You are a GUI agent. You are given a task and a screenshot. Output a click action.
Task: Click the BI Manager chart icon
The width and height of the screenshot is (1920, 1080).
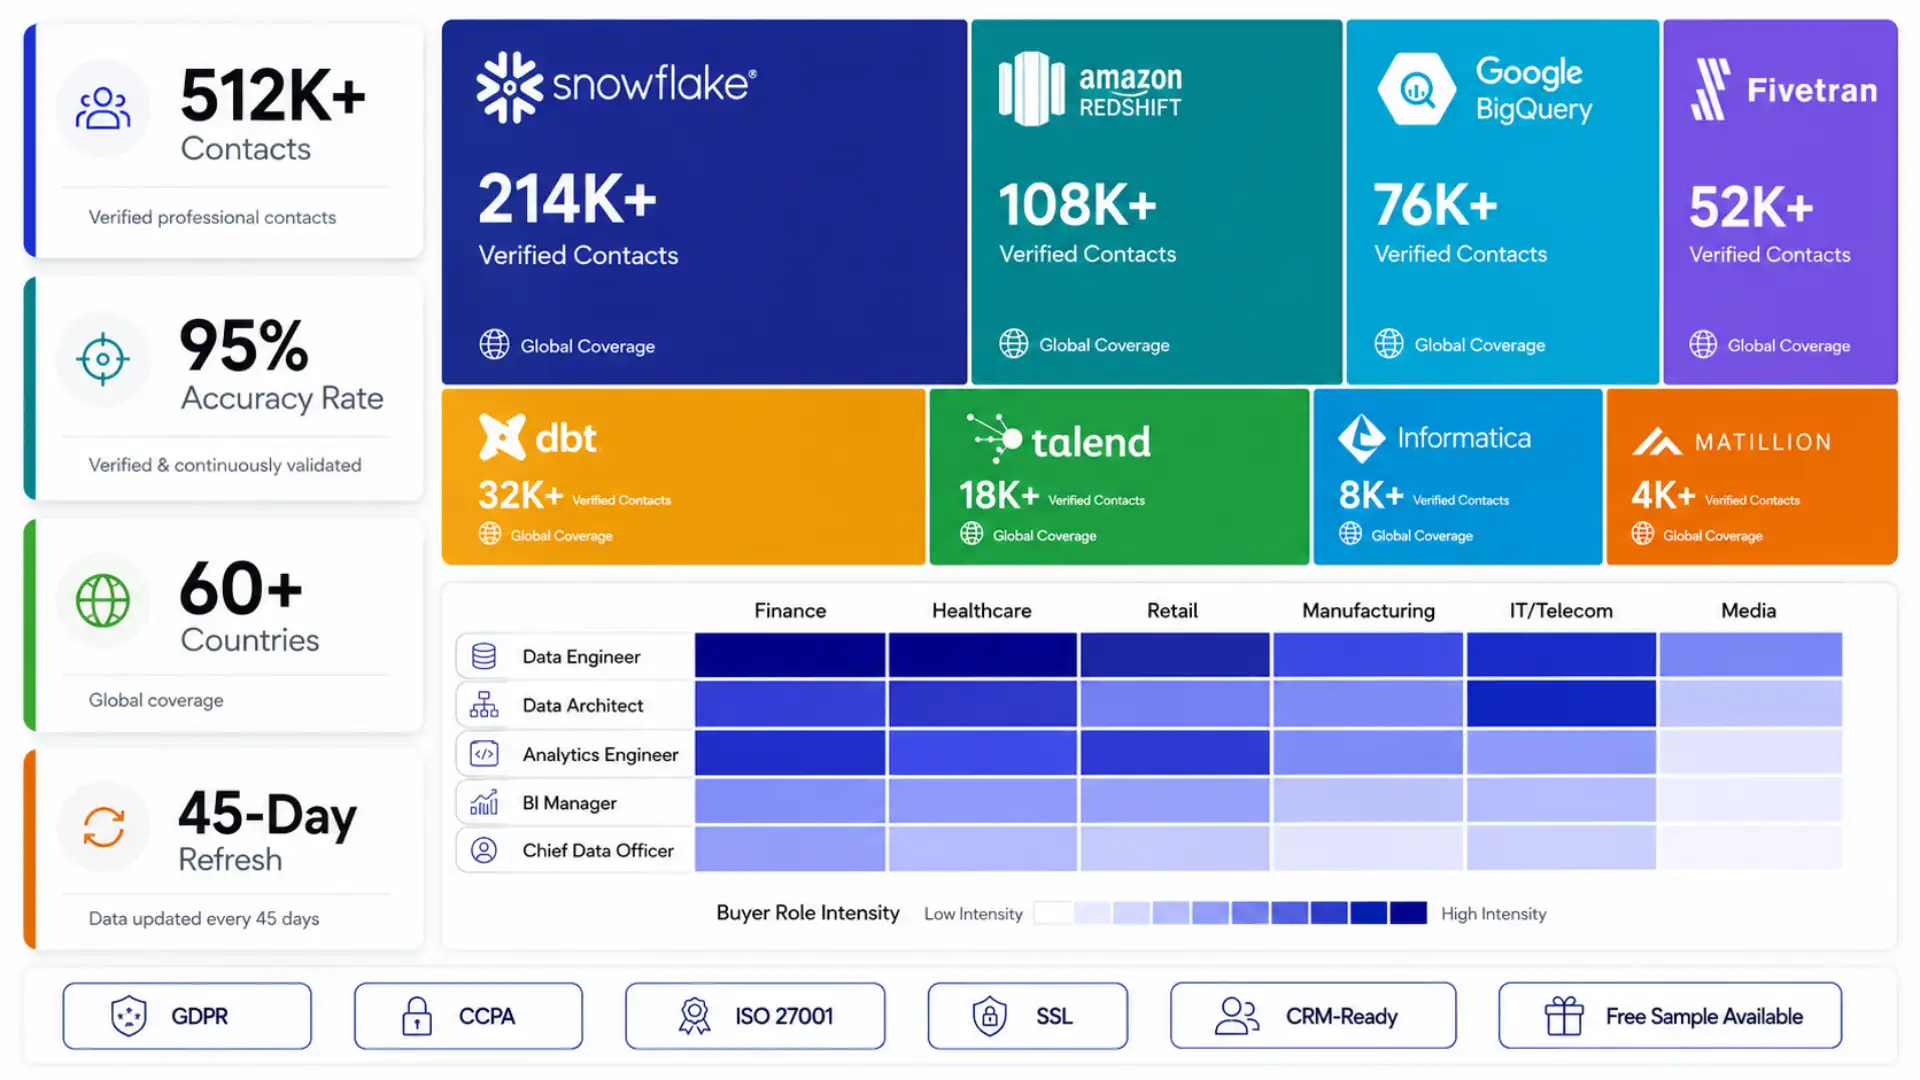click(484, 802)
